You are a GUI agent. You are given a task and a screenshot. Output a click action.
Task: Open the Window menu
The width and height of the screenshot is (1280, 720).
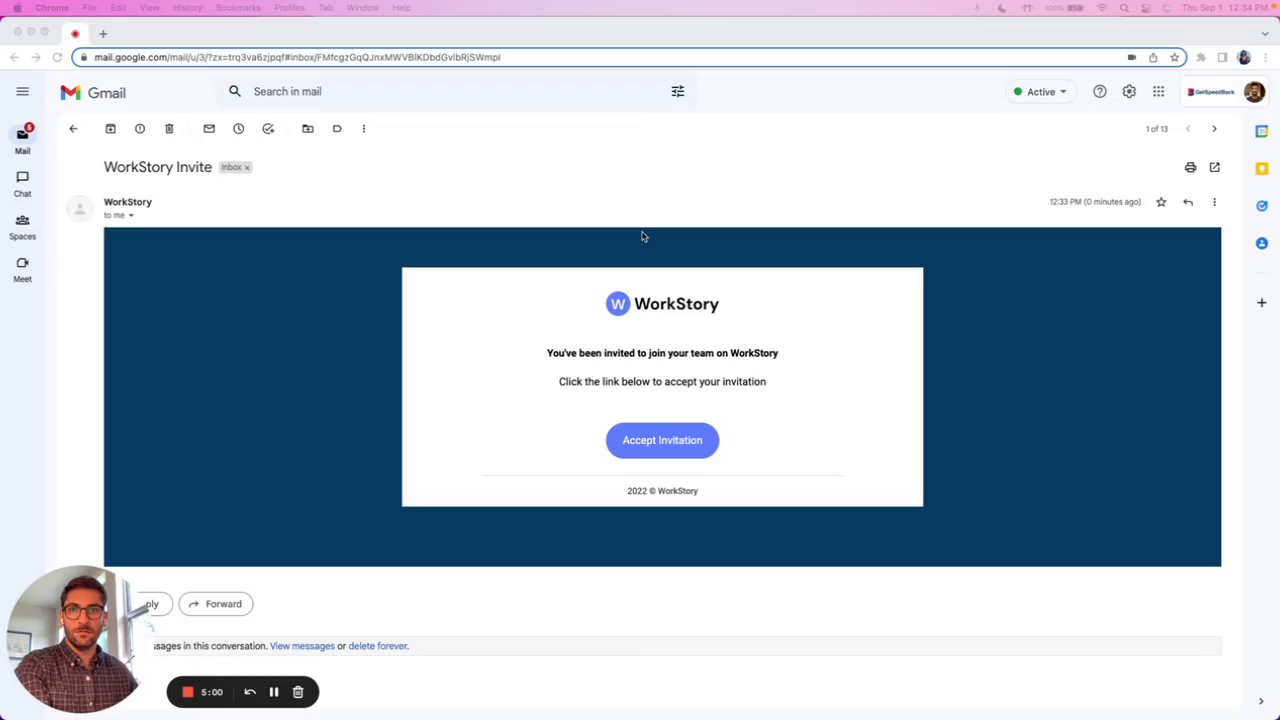[362, 8]
